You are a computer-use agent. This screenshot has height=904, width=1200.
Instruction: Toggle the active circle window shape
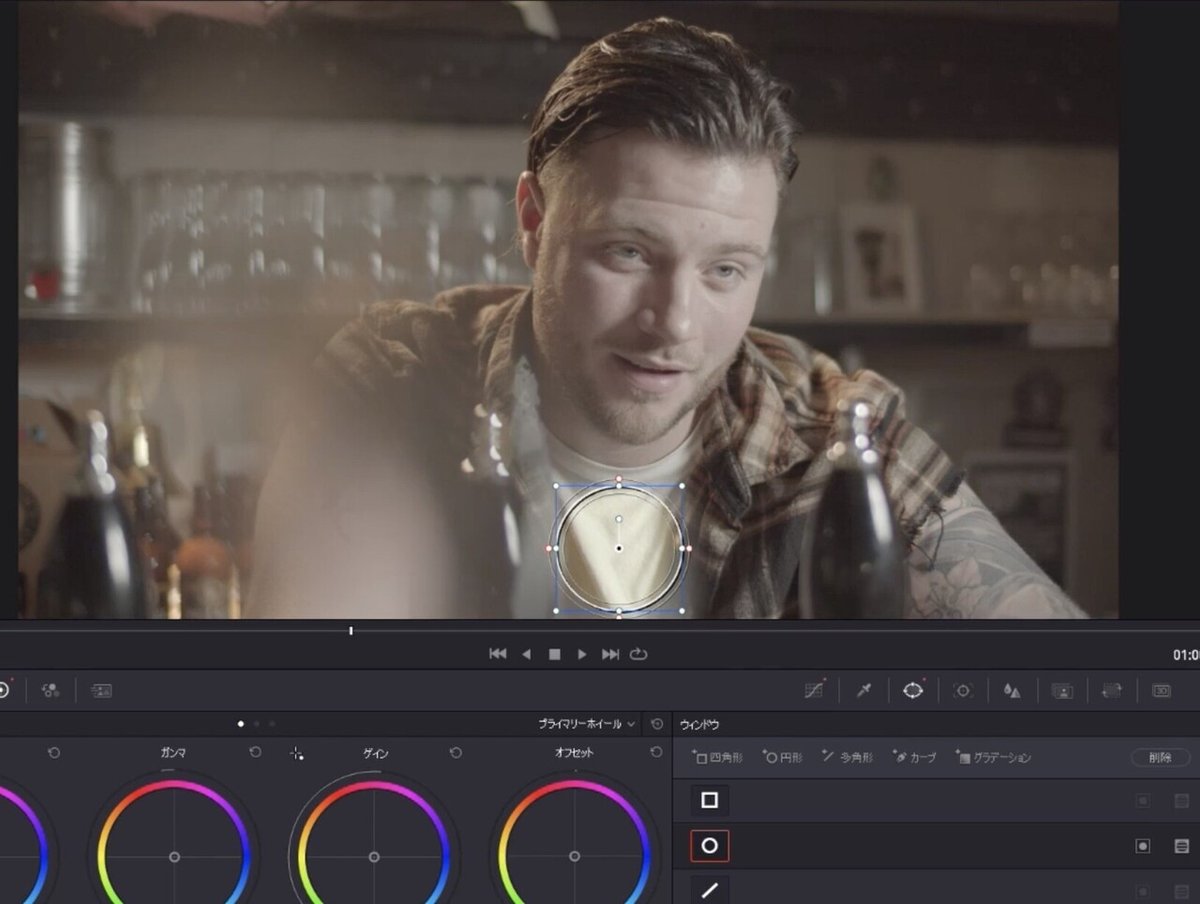pos(710,846)
